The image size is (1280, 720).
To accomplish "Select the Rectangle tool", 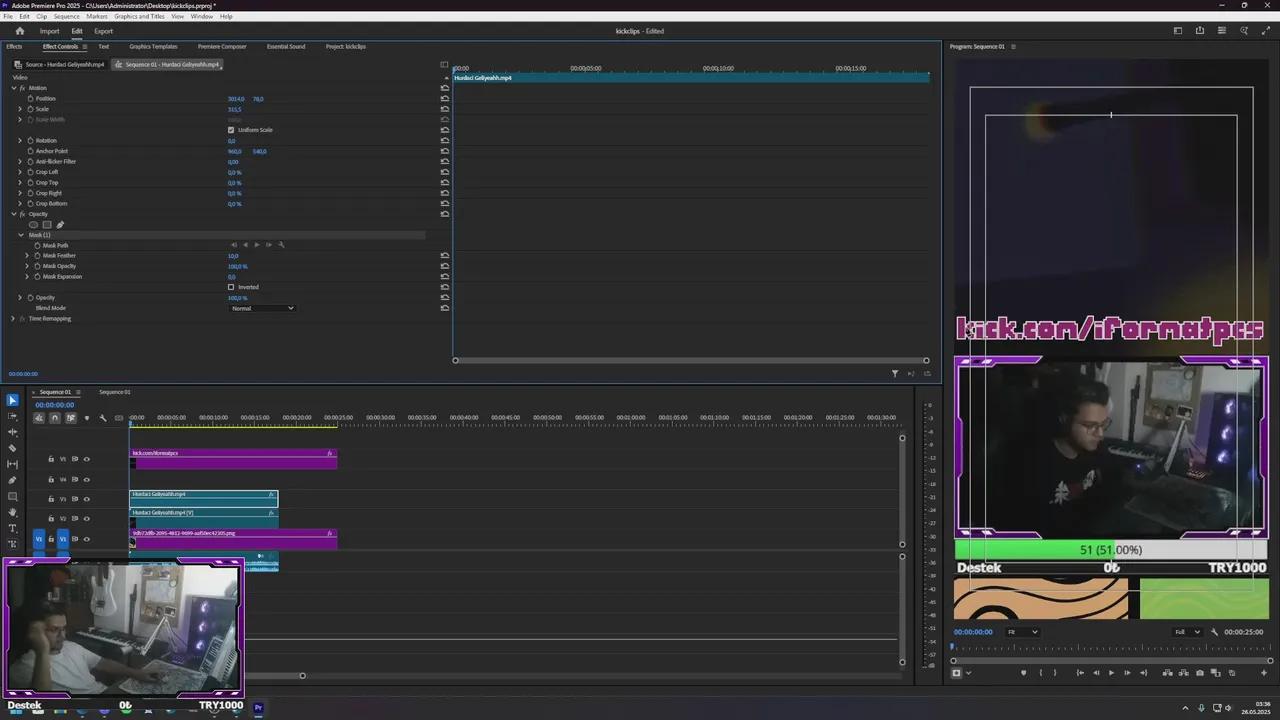I will pos(12,496).
